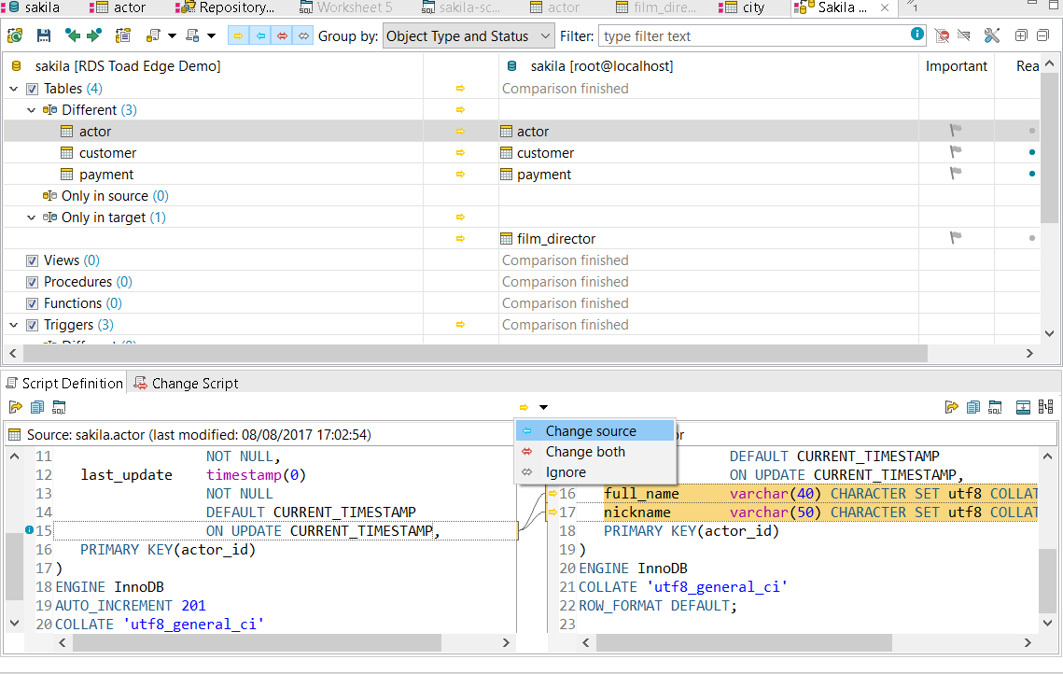Click the important flag on payment row
1063x674 pixels.
point(956,174)
